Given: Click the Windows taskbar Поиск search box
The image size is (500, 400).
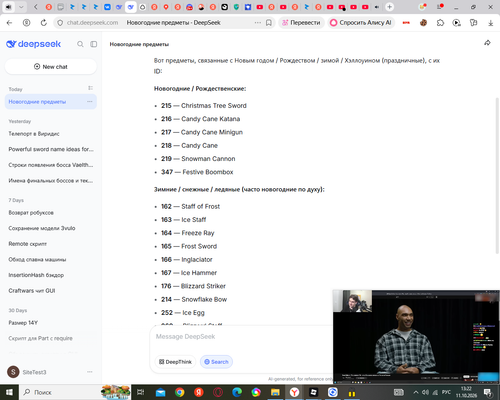Looking at the screenshot, I should pyautogui.click(x=60, y=392).
